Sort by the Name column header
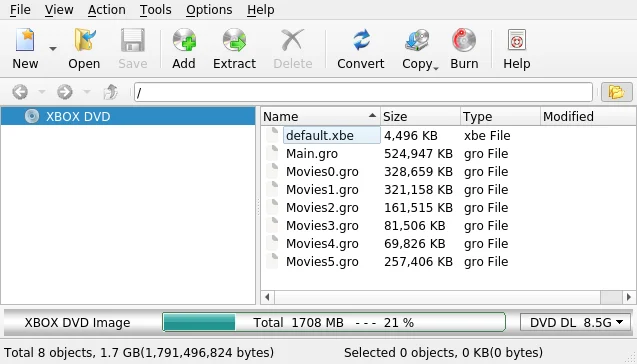 pos(320,117)
